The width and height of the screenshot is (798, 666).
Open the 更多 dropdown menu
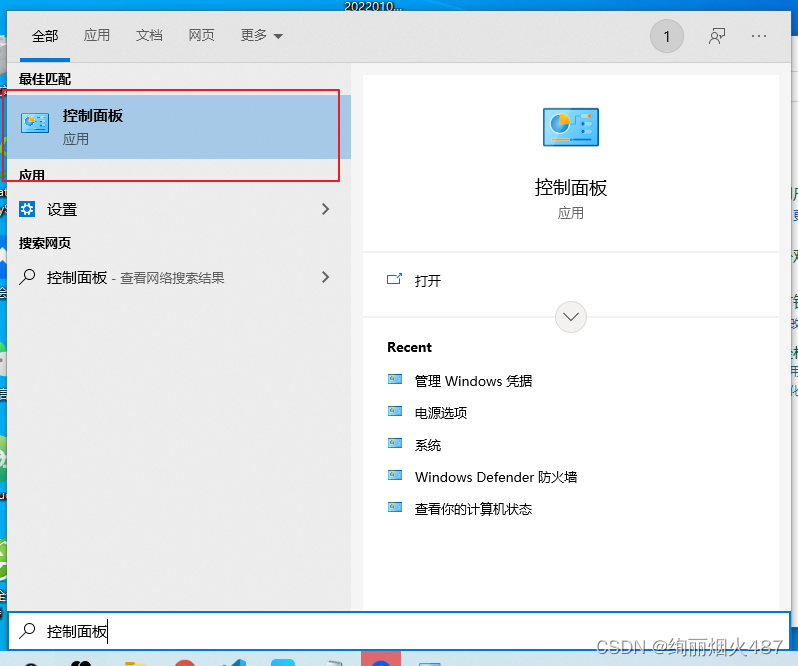tap(261, 35)
